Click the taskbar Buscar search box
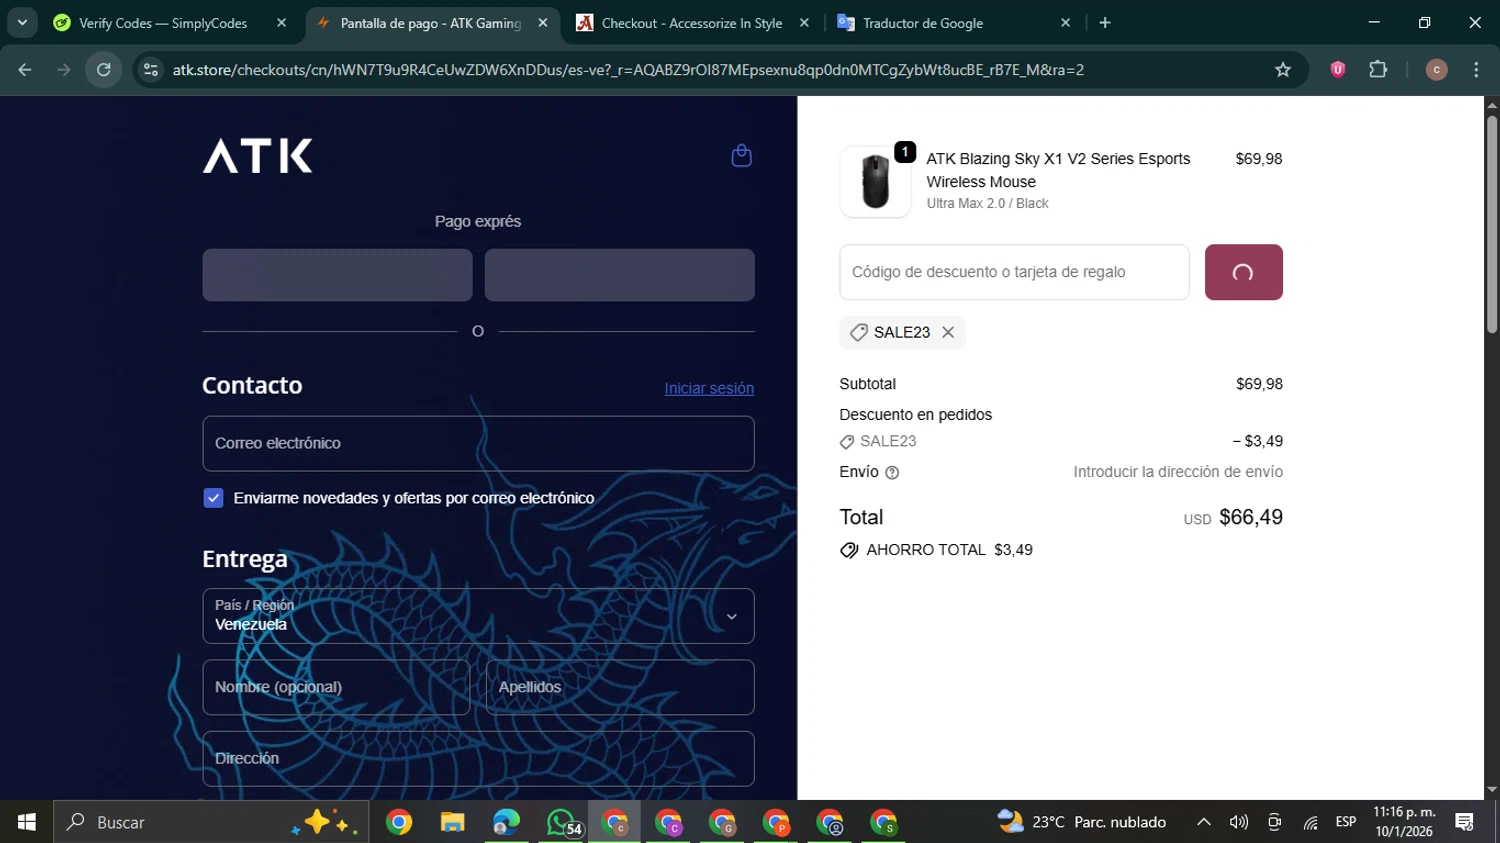This screenshot has height=843, width=1500. coord(211,822)
